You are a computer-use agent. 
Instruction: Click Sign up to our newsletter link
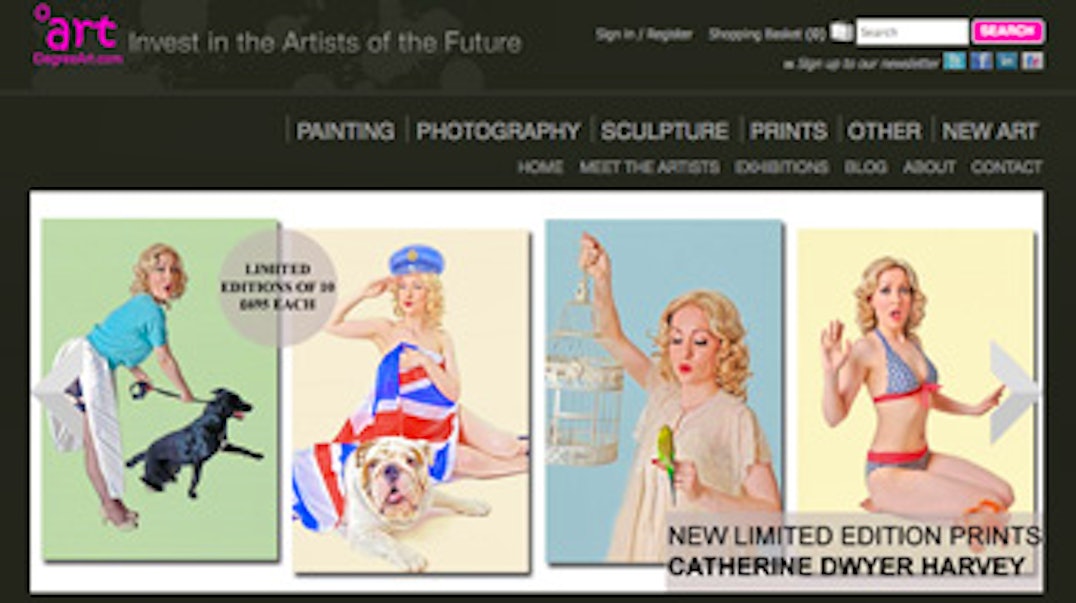click(861, 64)
